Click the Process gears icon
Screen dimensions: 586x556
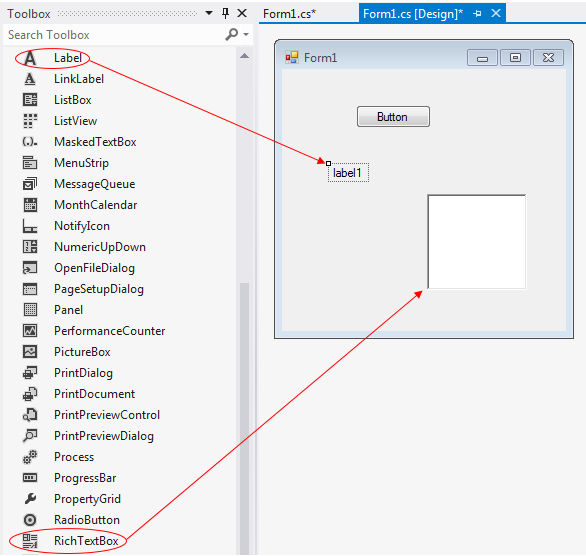coord(30,457)
